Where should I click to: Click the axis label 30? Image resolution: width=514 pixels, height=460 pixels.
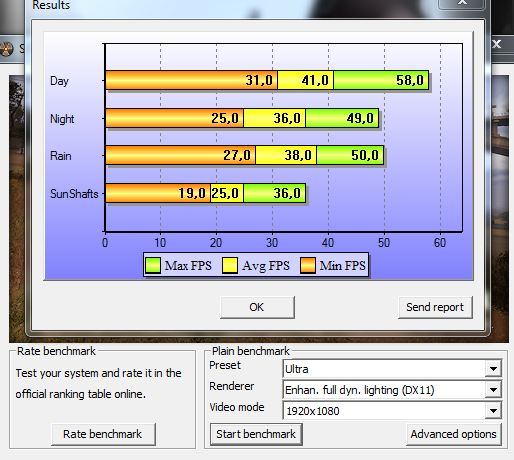(272, 242)
